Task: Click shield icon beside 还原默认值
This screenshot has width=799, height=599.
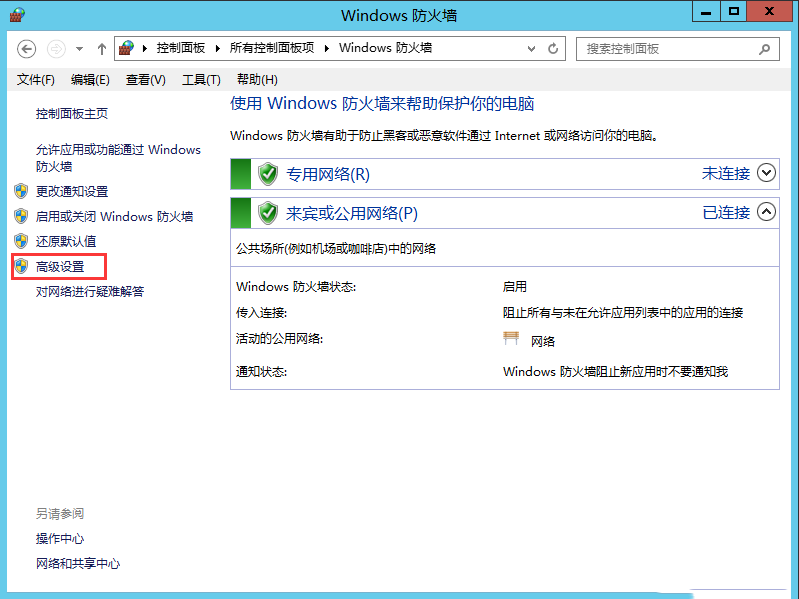Action: click(x=21, y=241)
